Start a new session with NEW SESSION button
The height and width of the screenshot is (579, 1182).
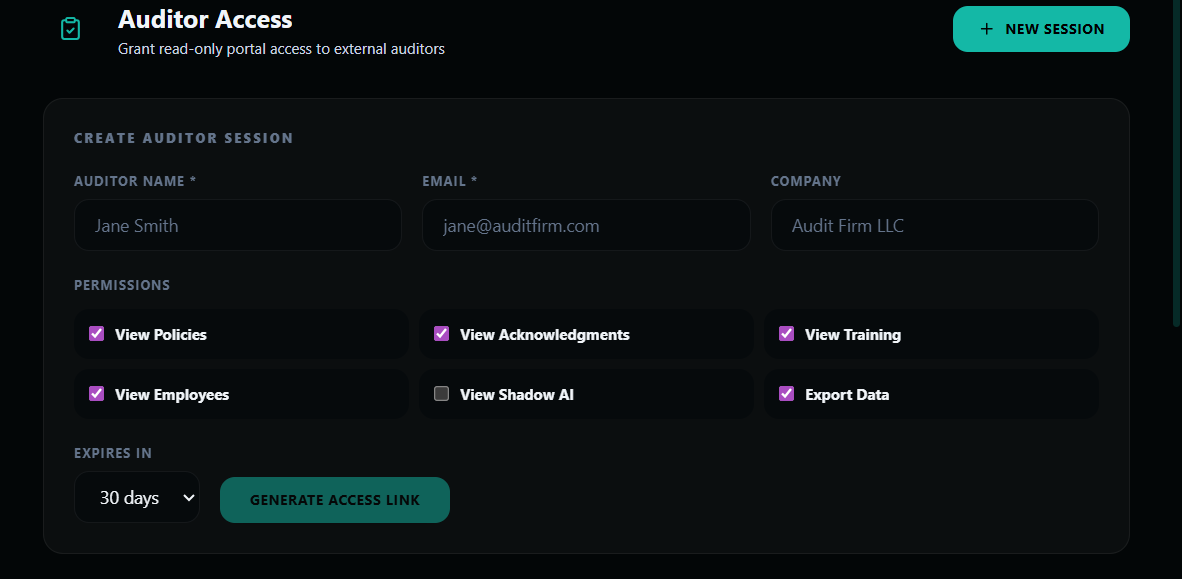click(x=1041, y=29)
